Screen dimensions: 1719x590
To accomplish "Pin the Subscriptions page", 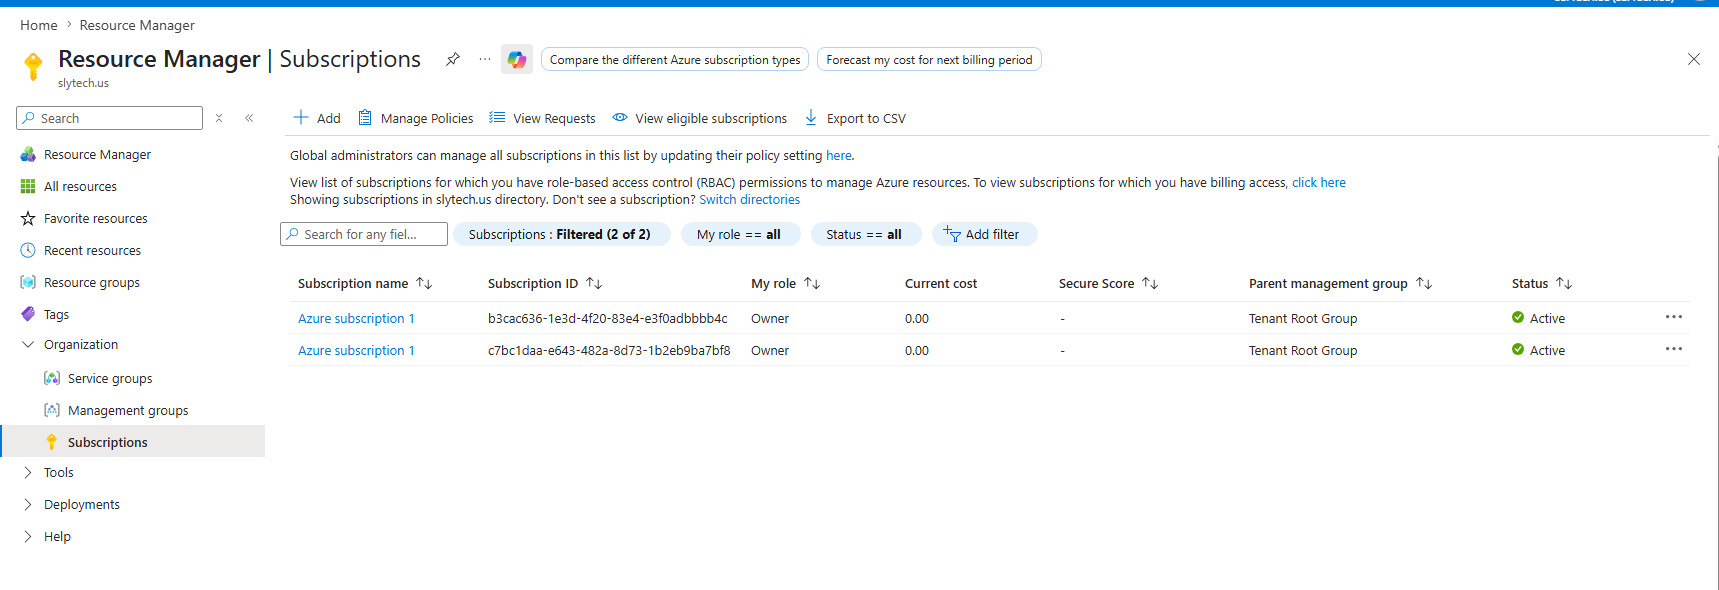I will pyautogui.click(x=453, y=59).
